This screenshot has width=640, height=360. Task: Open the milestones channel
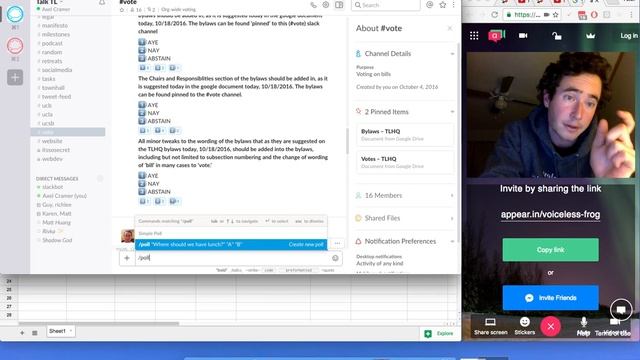coord(56,34)
